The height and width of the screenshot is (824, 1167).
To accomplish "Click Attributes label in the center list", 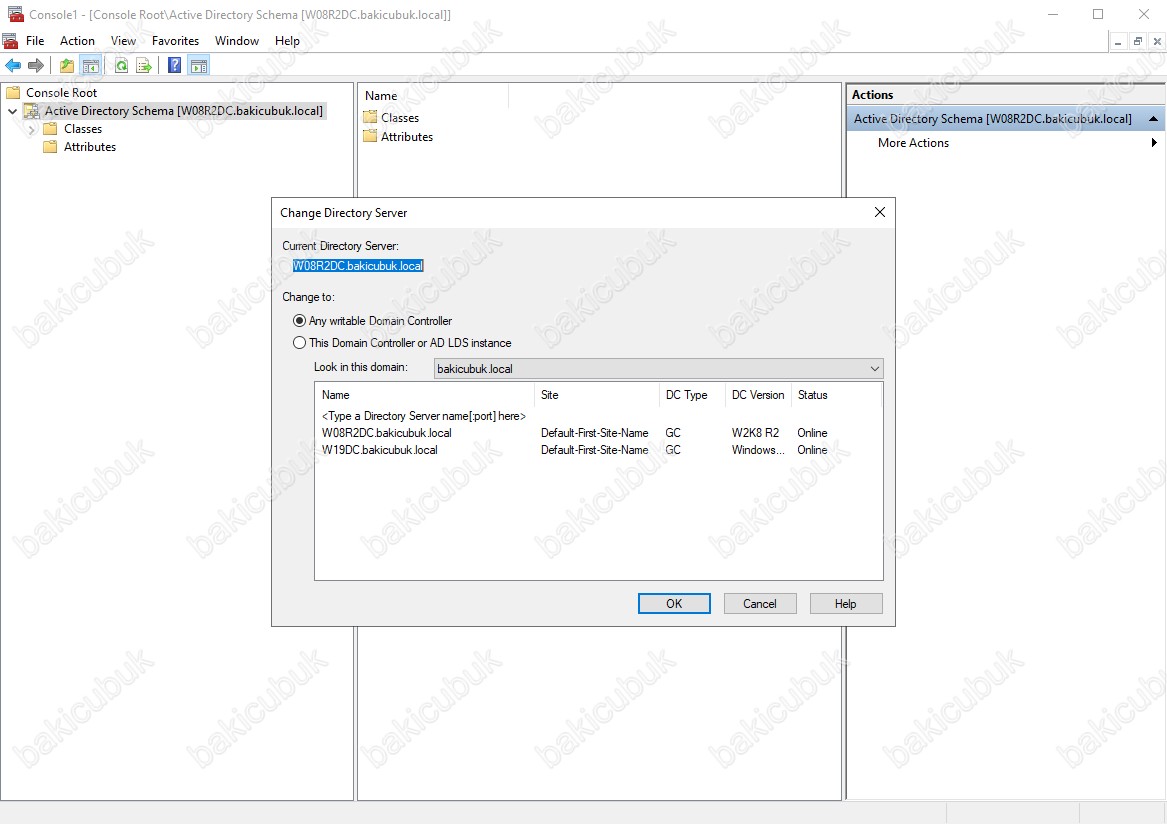I will pyautogui.click(x=406, y=137).
